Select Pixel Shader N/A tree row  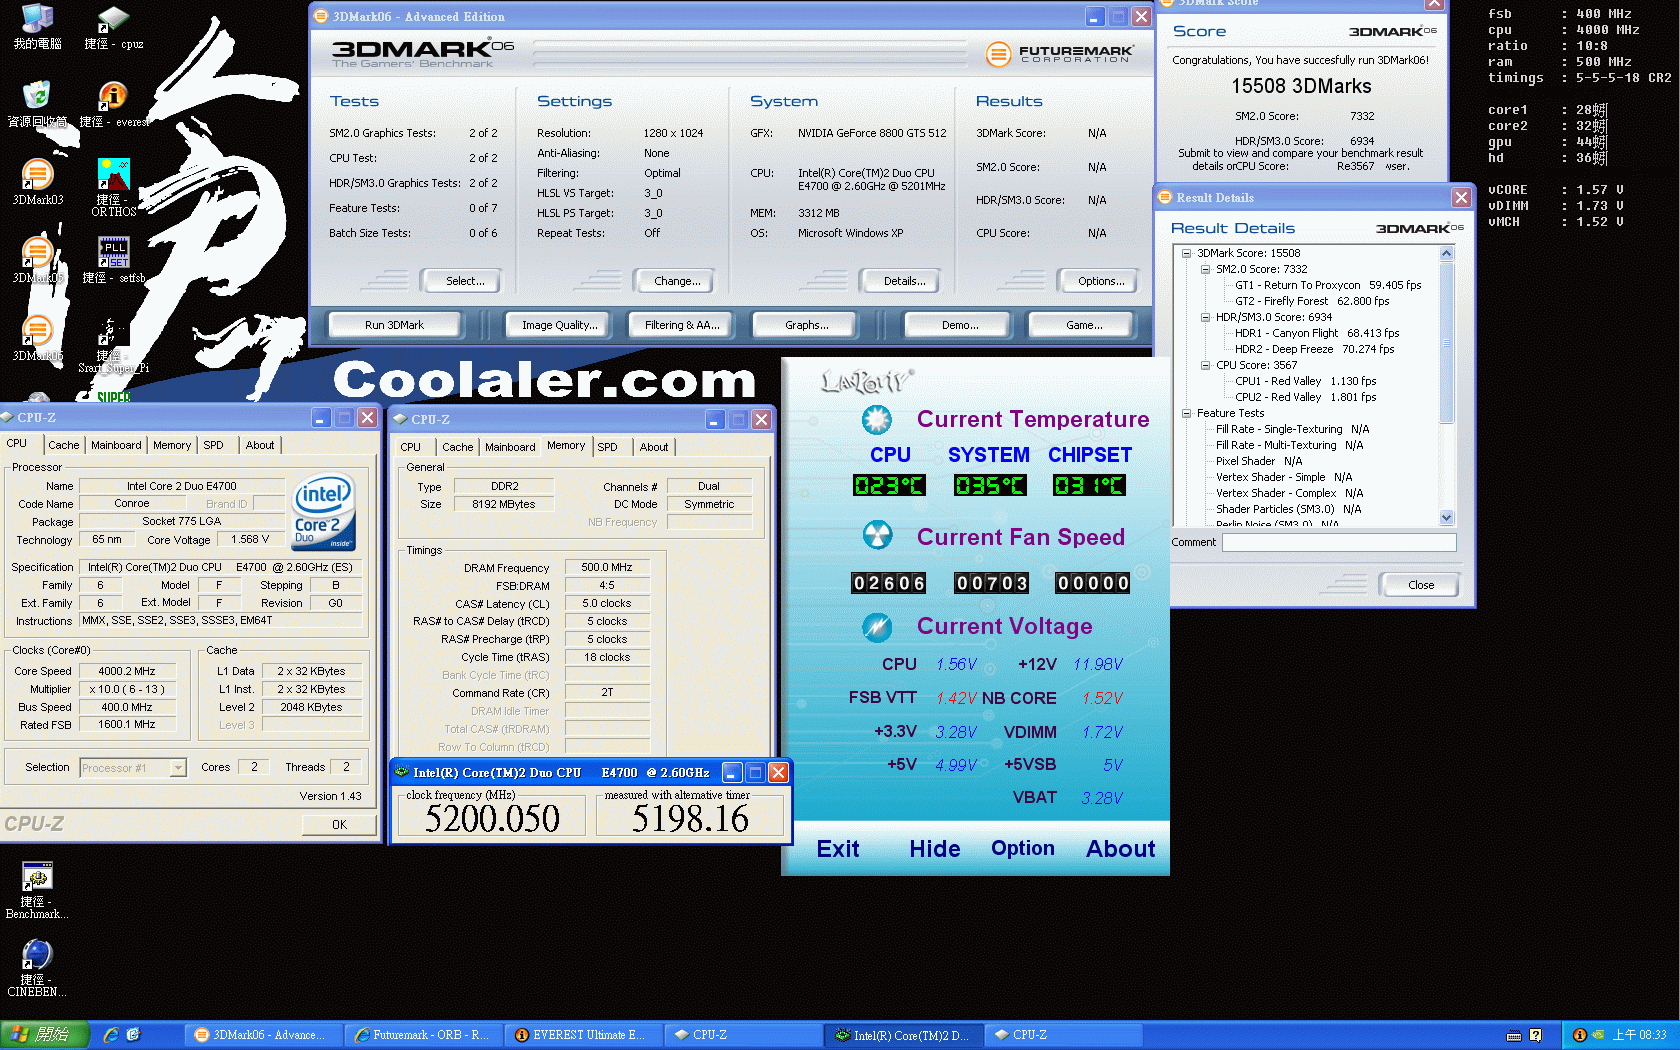1259,461
